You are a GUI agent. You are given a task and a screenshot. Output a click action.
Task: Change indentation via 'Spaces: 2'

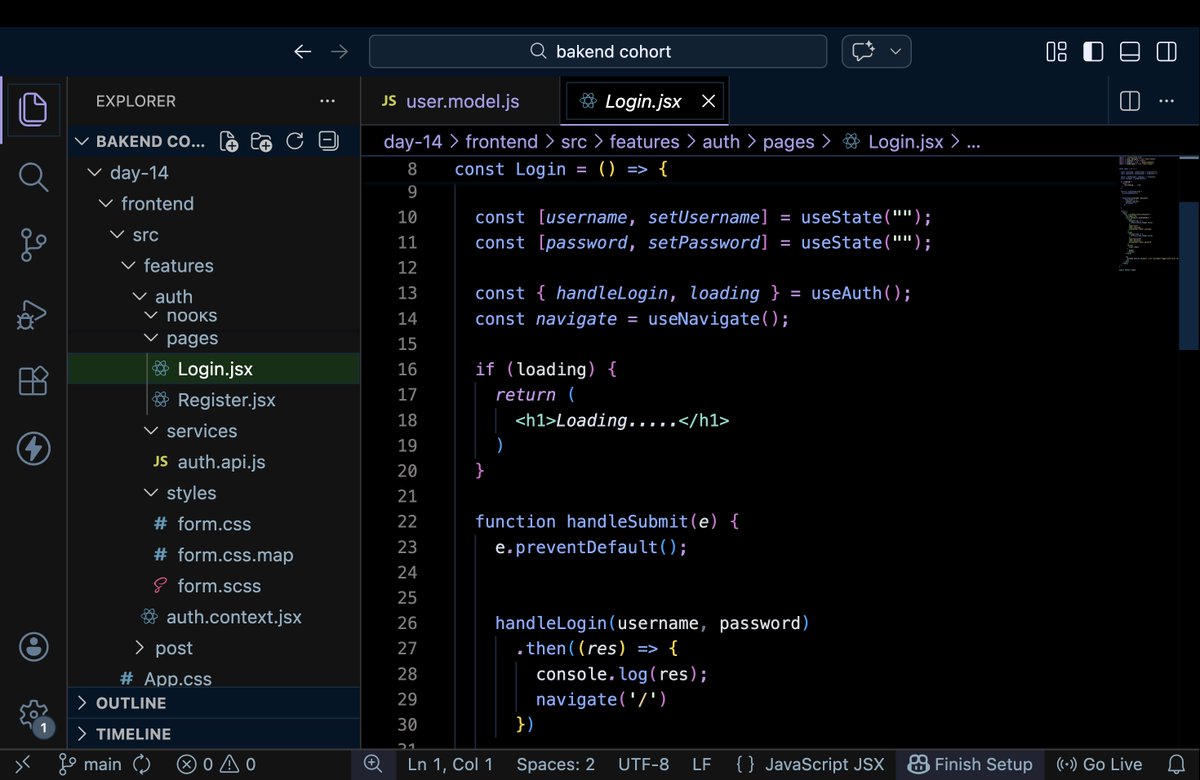555,764
